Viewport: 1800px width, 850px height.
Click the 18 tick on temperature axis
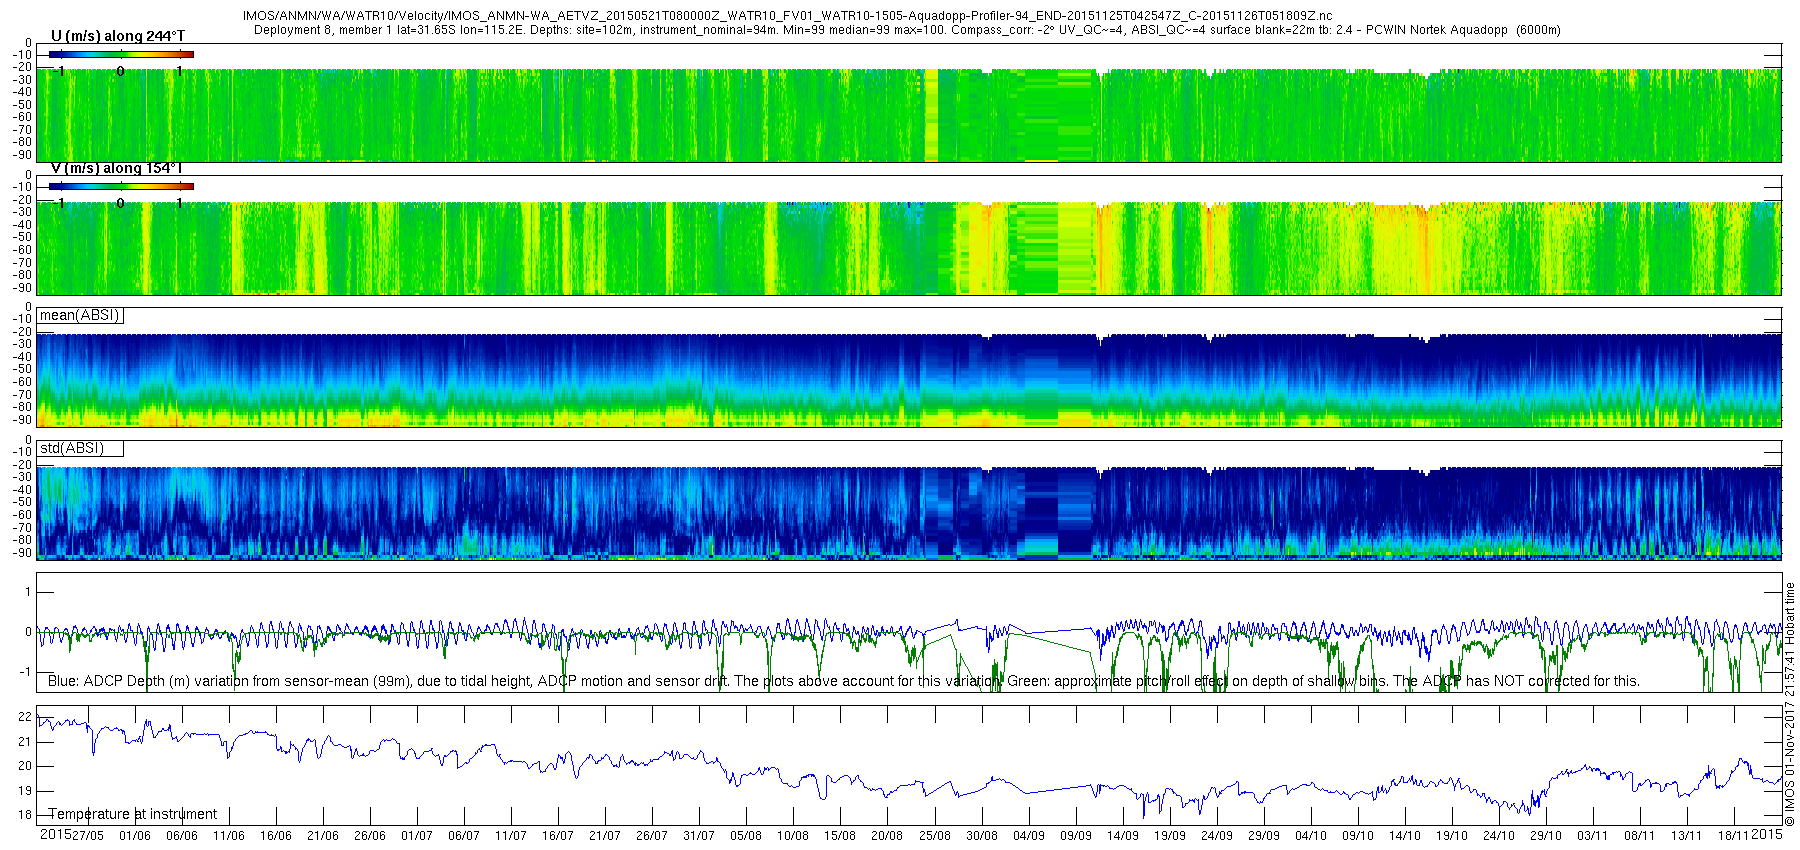click(x=27, y=815)
